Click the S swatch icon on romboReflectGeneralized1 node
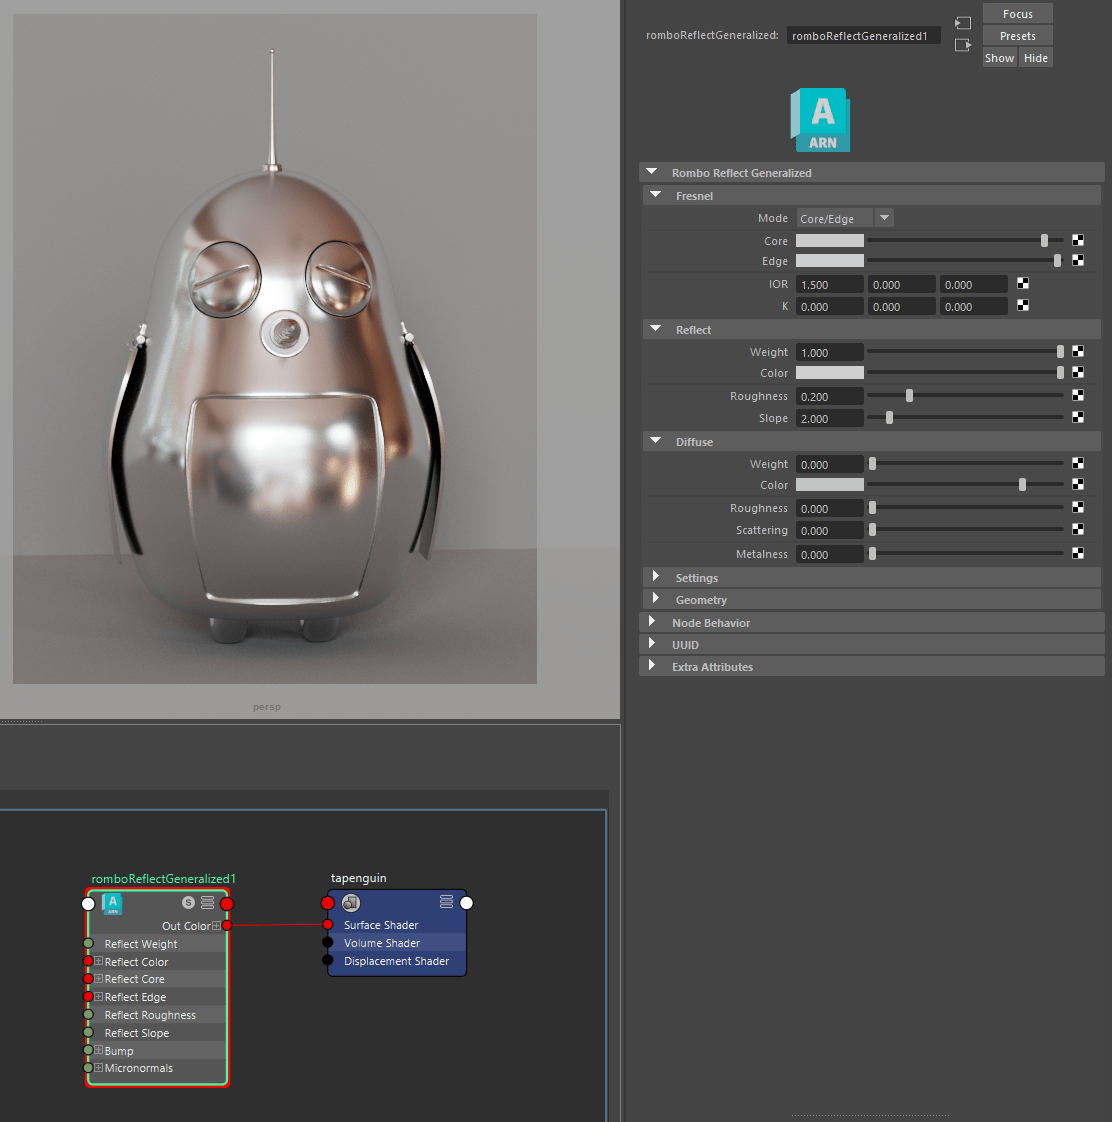The width and height of the screenshot is (1112, 1122). [188, 901]
